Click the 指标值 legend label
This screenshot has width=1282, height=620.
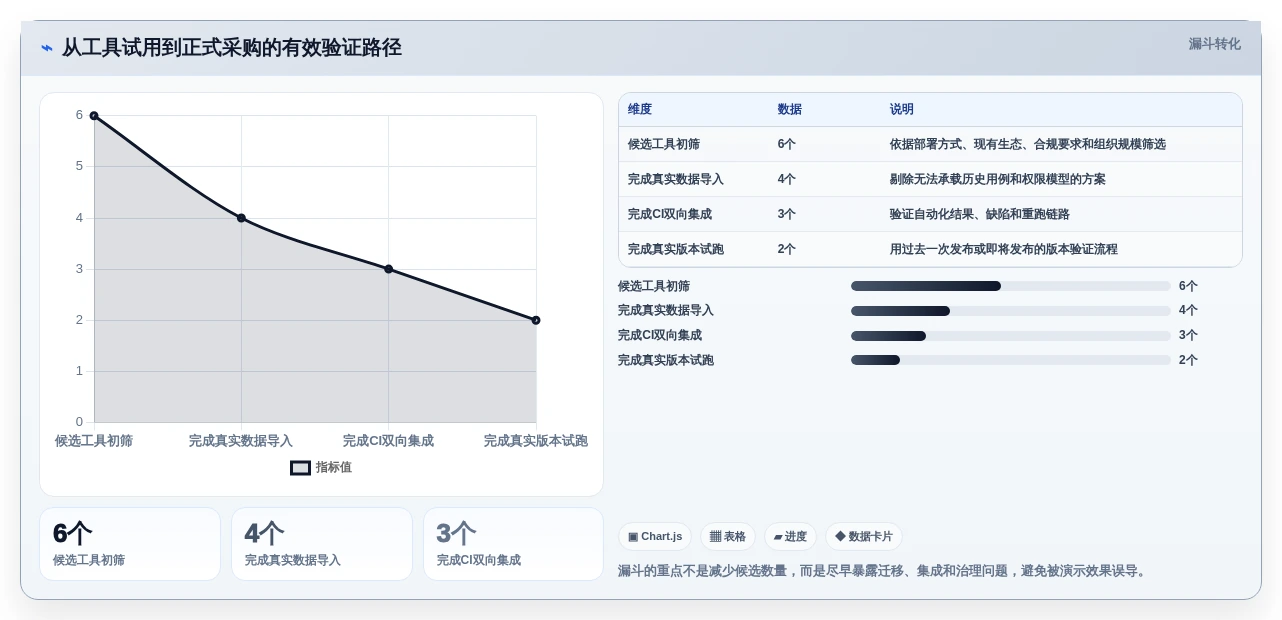[x=334, y=467]
